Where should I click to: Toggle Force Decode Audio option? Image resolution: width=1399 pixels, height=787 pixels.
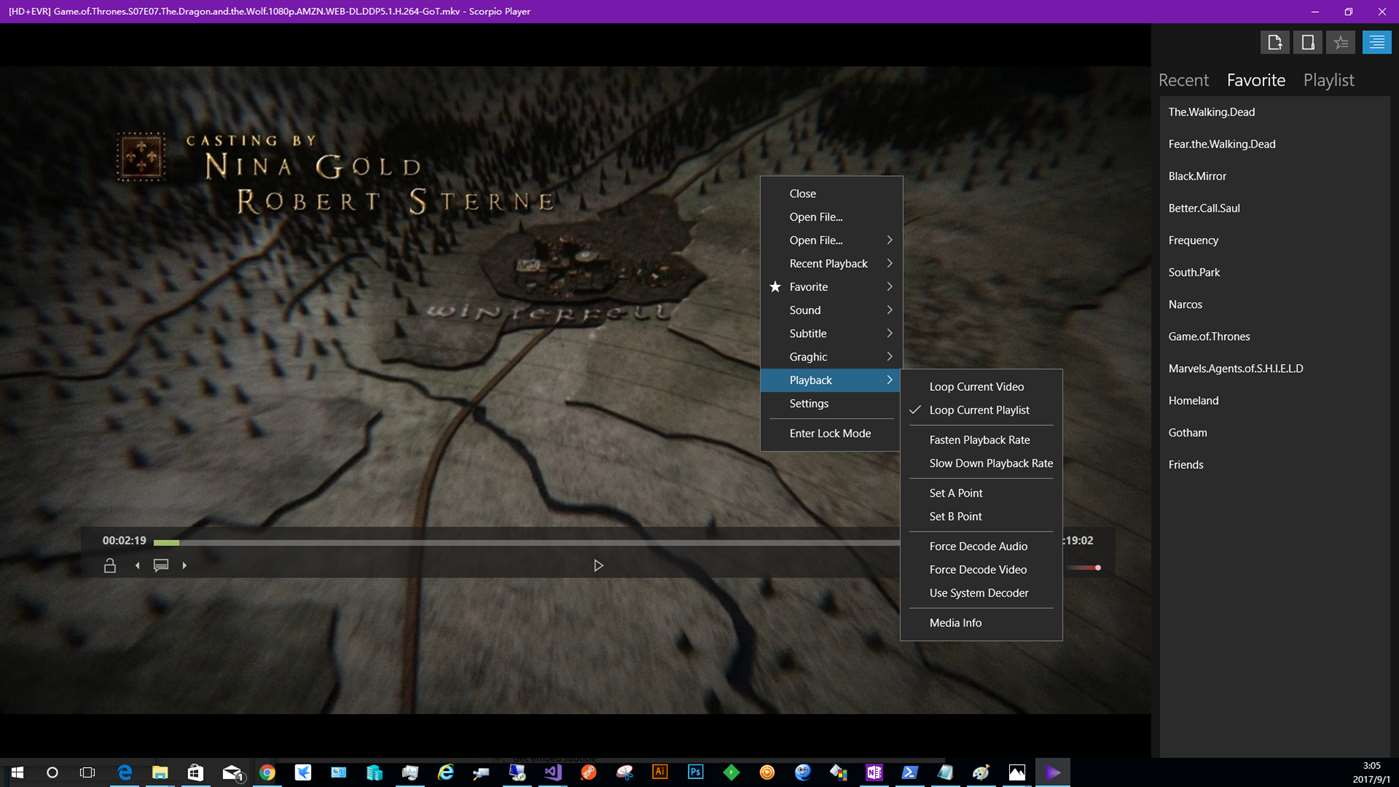(981, 546)
